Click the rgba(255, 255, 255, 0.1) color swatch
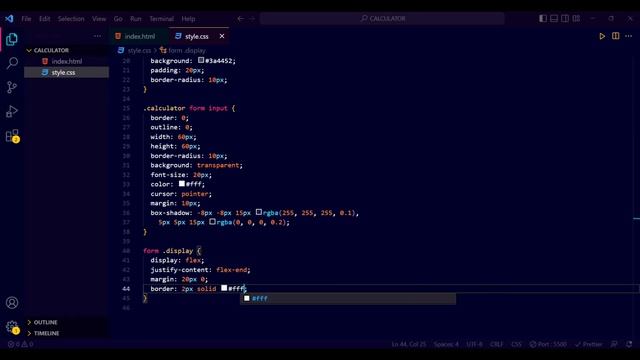This screenshot has height=360, width=640. click(x=259, y=212)
